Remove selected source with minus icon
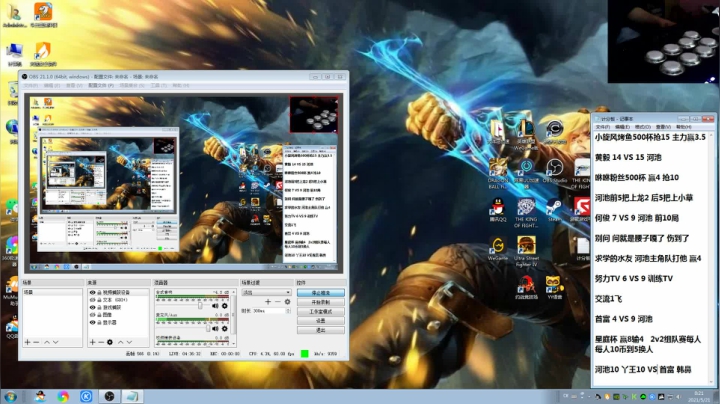 [101, 342]
